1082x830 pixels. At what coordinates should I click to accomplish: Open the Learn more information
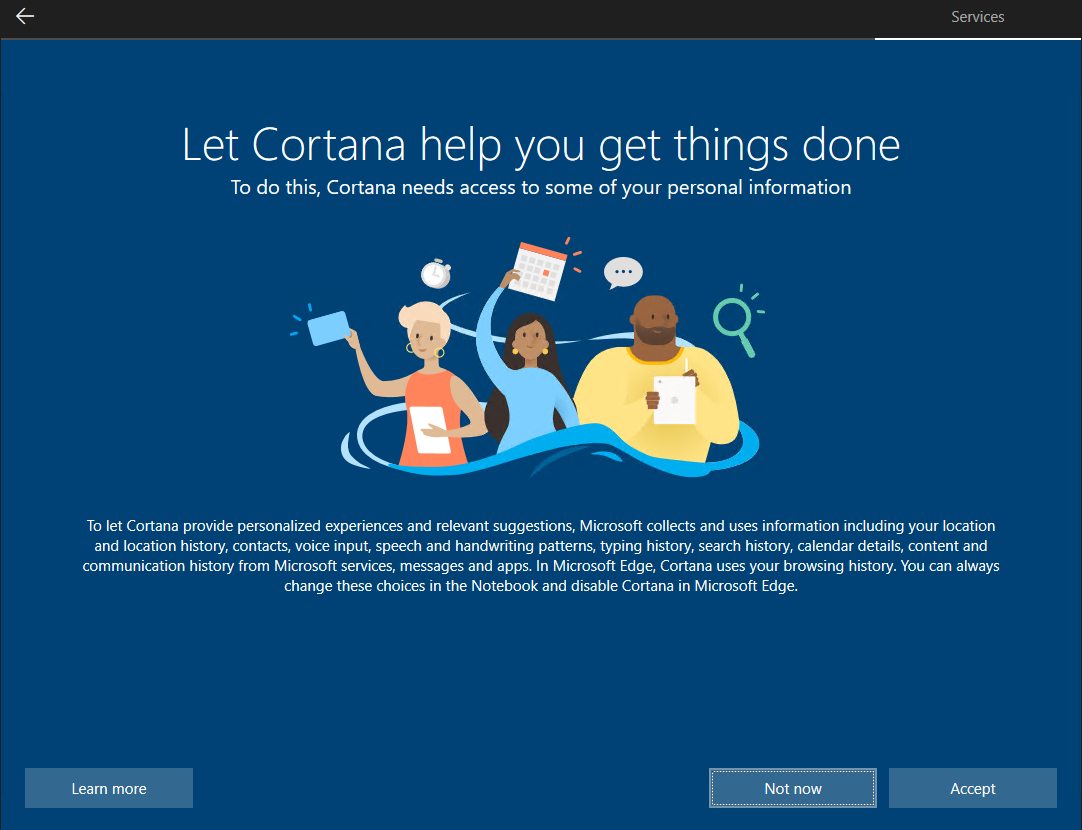click(x=109, y=788)
